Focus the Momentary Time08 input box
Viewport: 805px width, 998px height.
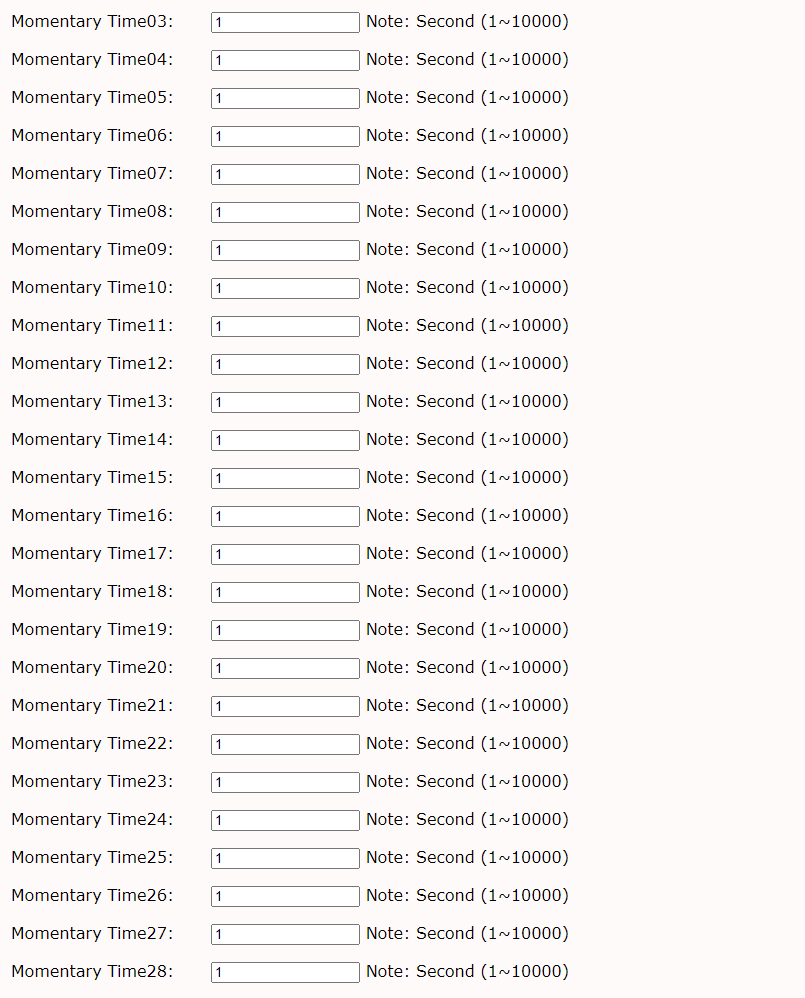(x=285, y=212)
